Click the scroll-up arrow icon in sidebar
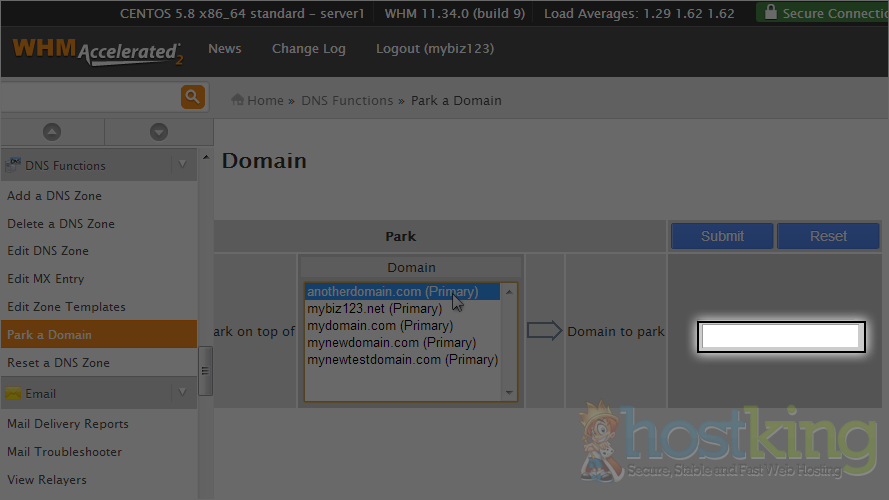 (52, 132)
